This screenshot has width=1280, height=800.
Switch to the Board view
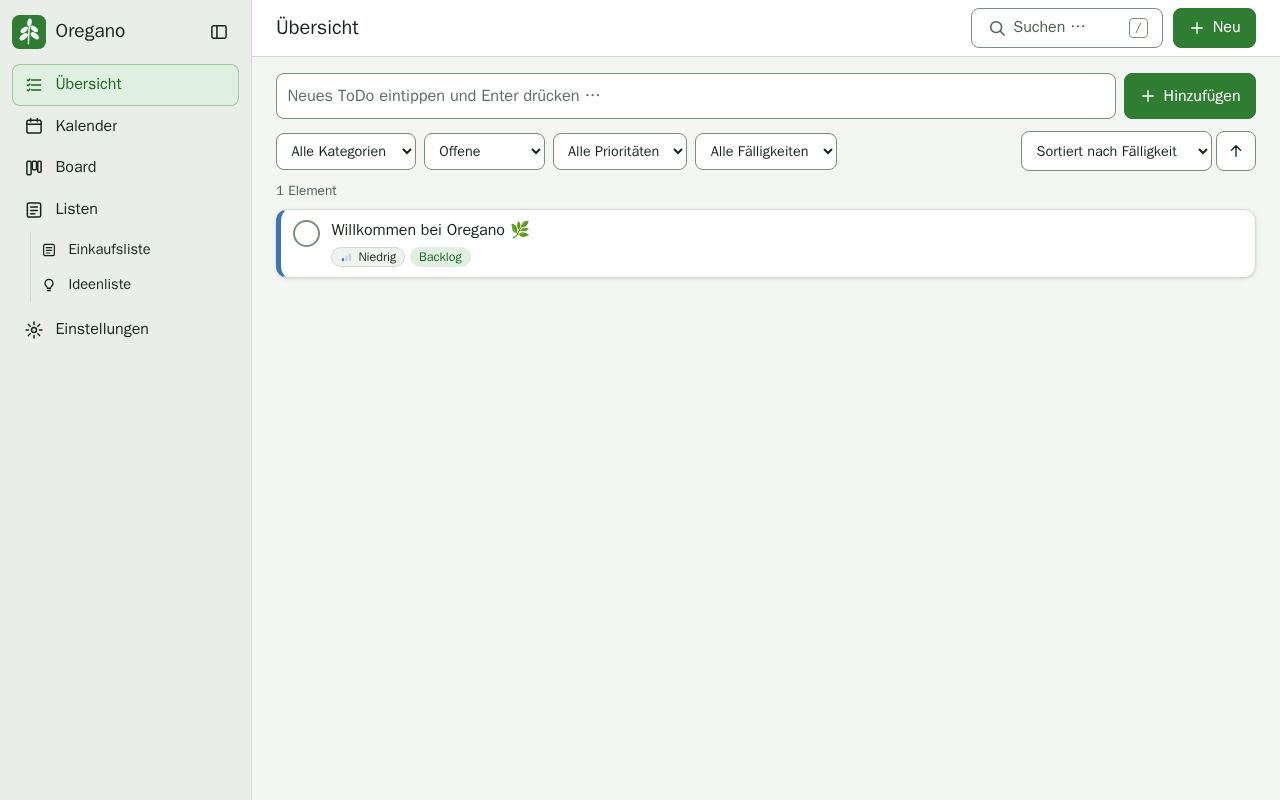(125, 167)
